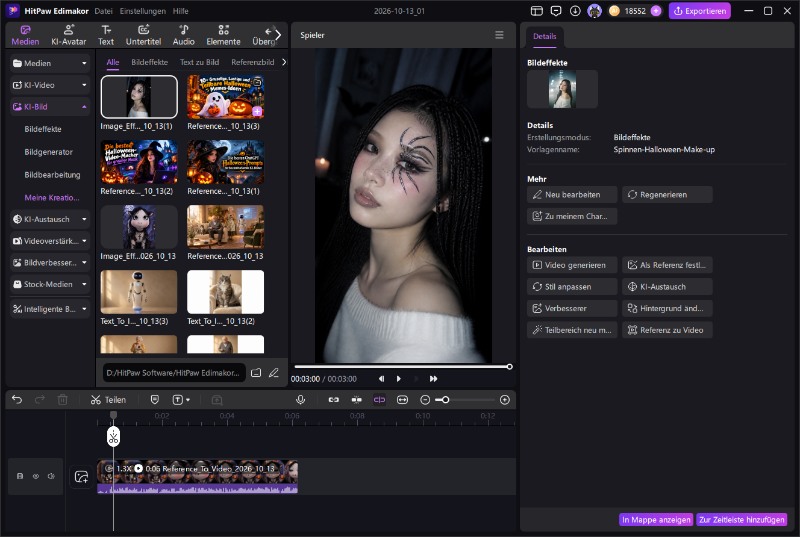Viewport: 800px width, 537px height.
Task: Click the Reference_To_Video clip on timeline
Action: [197, 476]
